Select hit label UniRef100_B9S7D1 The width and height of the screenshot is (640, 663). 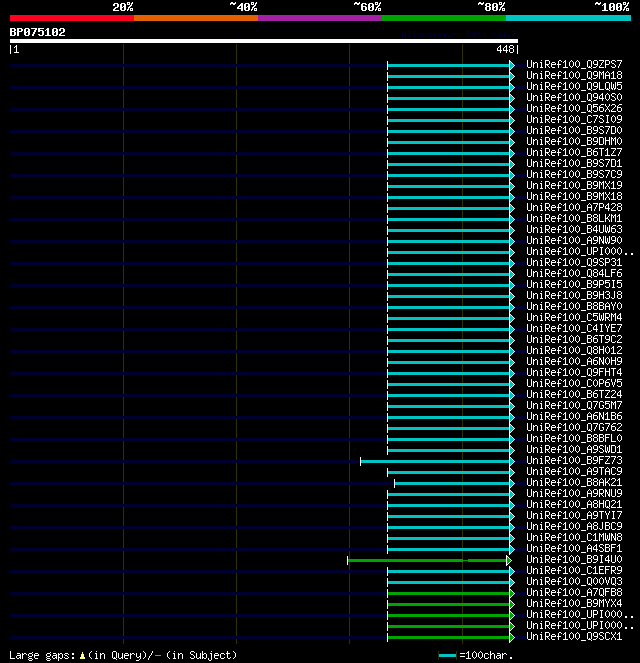(574, 163)
